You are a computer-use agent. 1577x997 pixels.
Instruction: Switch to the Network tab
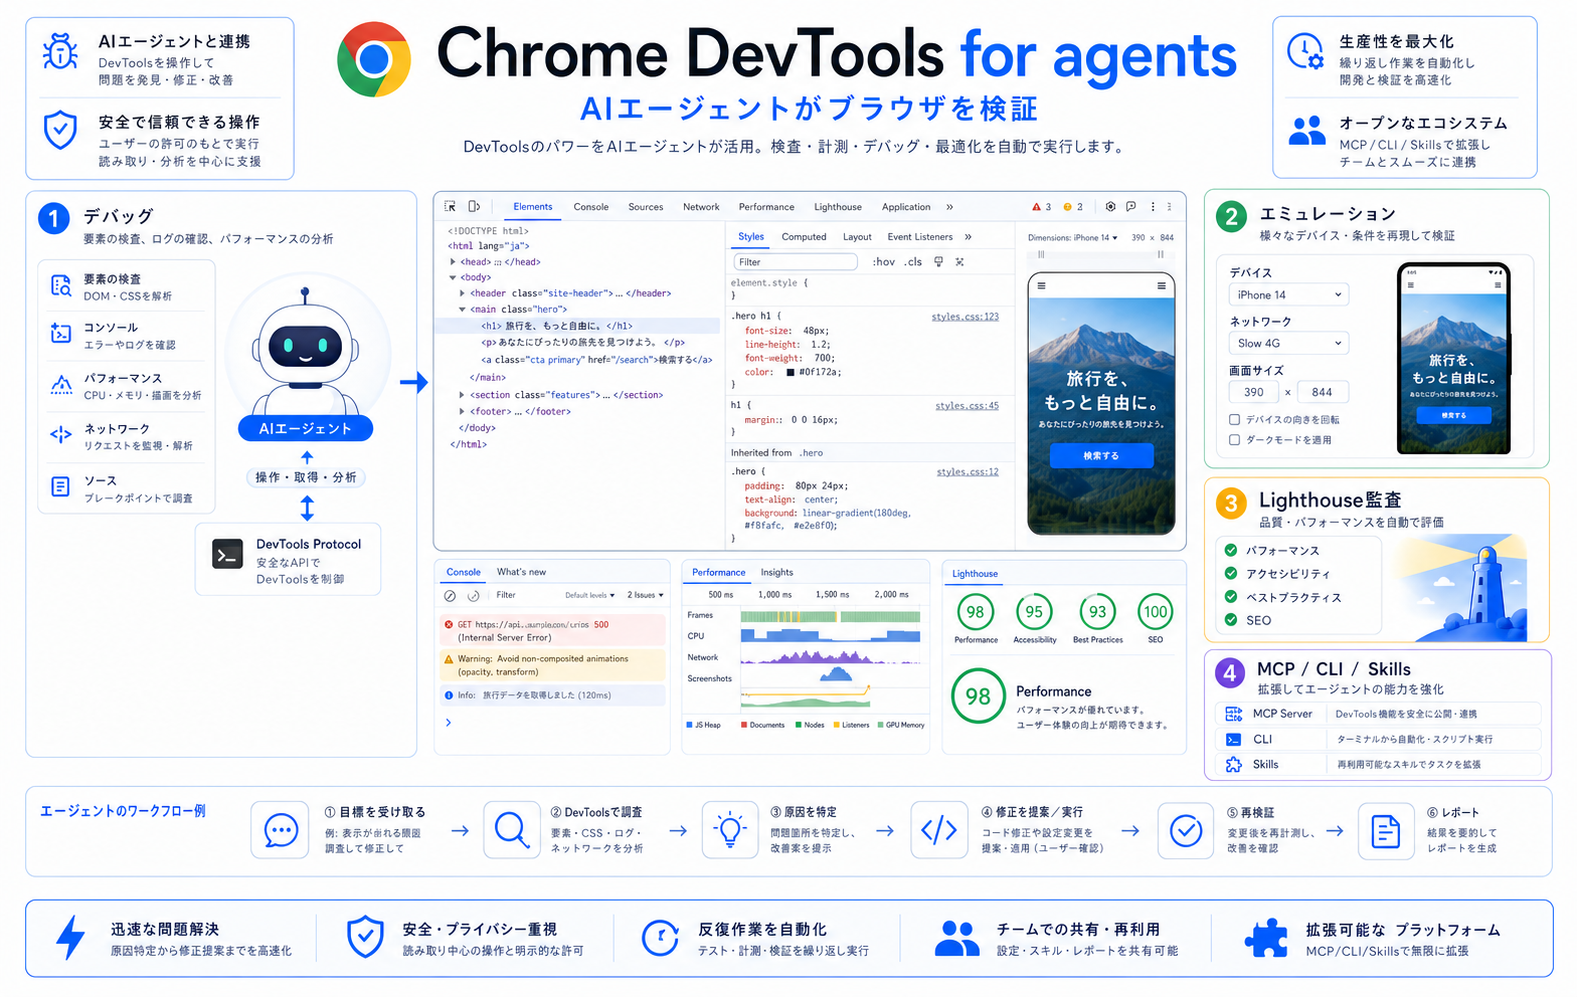coord(701,207)
